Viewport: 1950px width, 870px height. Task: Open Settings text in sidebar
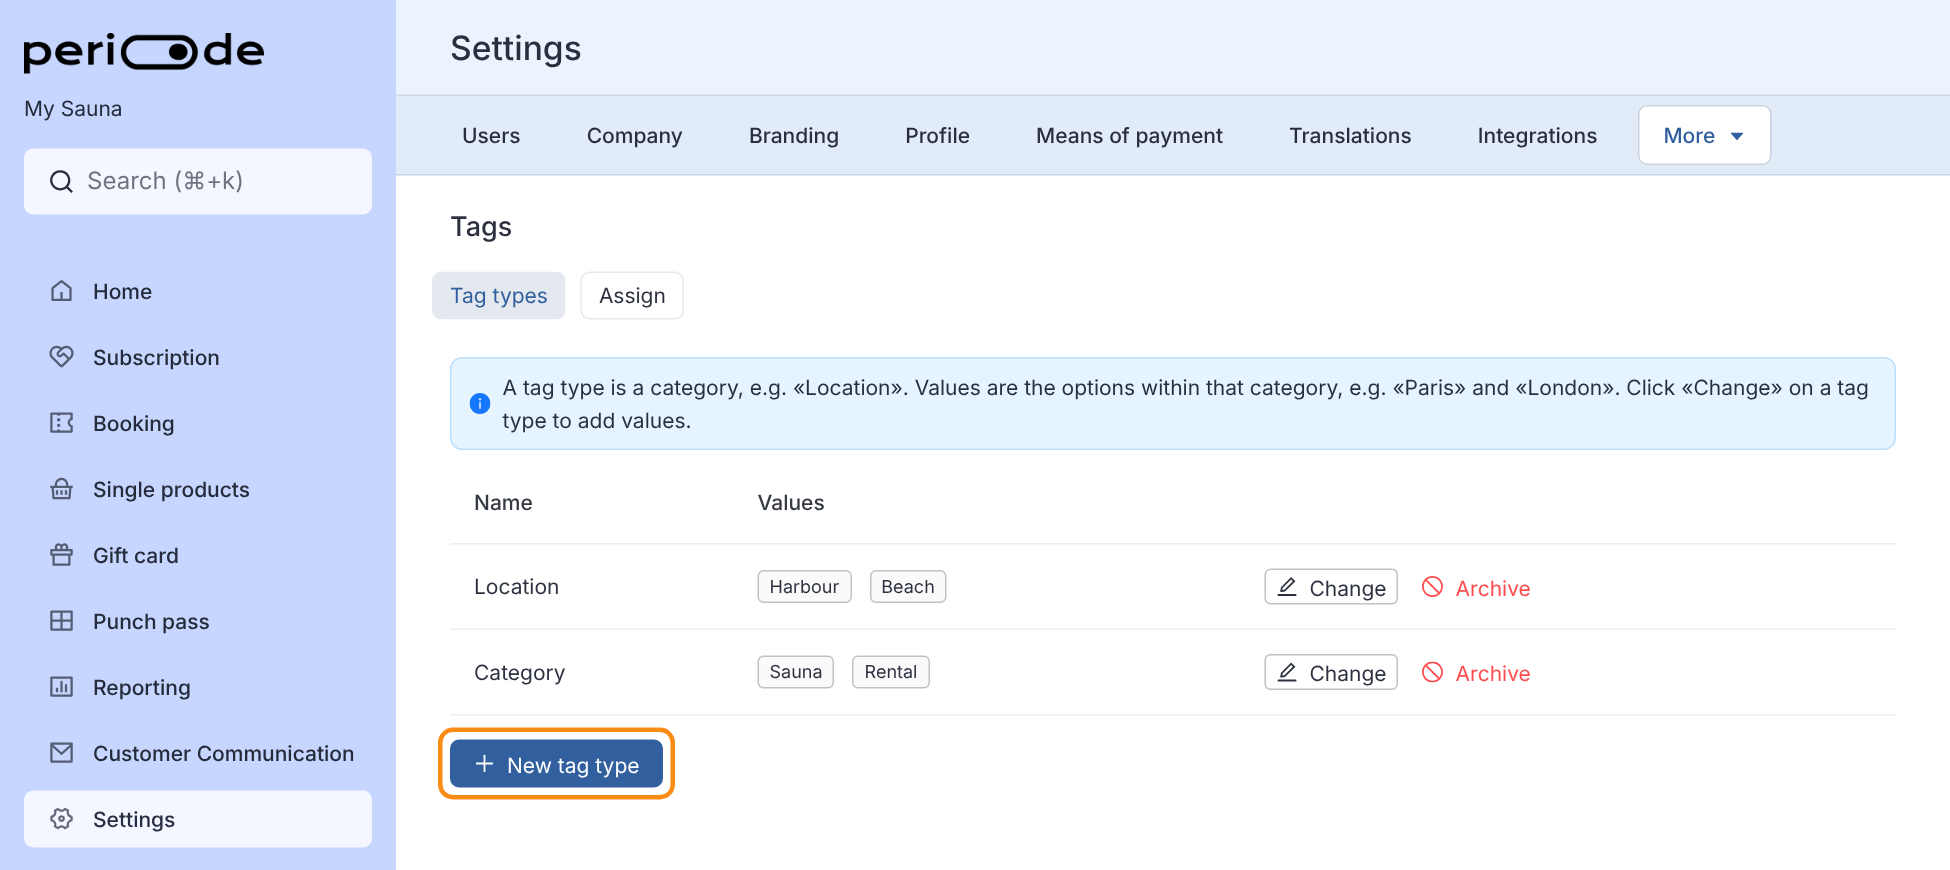click(x=133, y=819)
